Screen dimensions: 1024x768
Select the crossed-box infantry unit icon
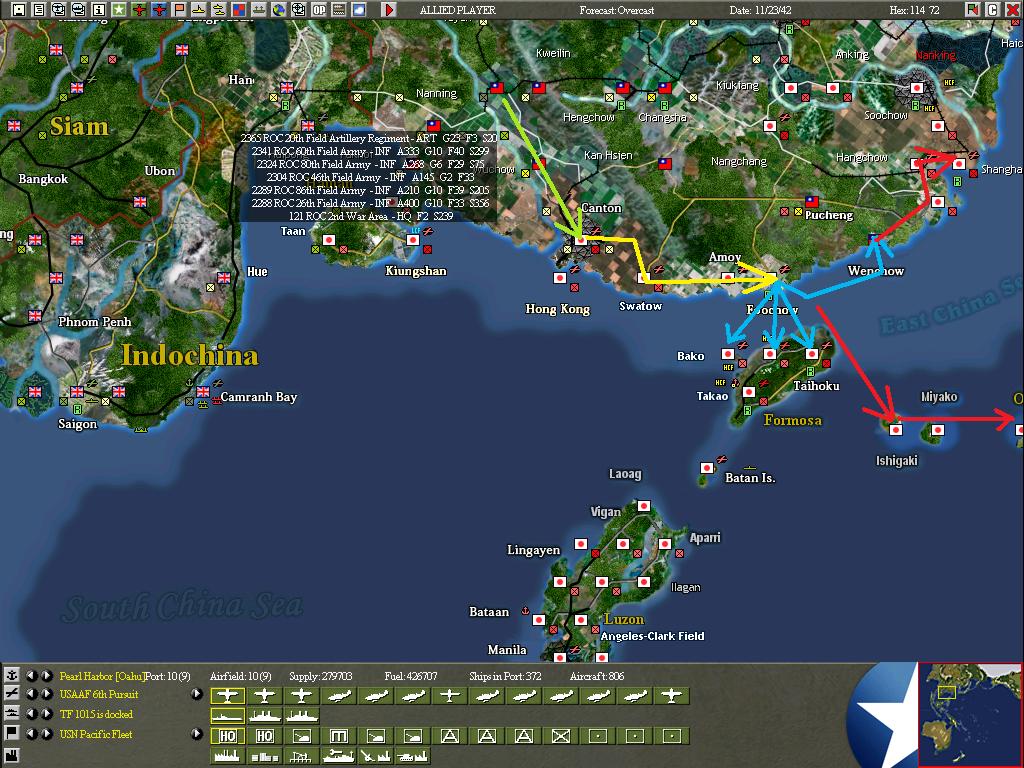(x=560, y=736)
